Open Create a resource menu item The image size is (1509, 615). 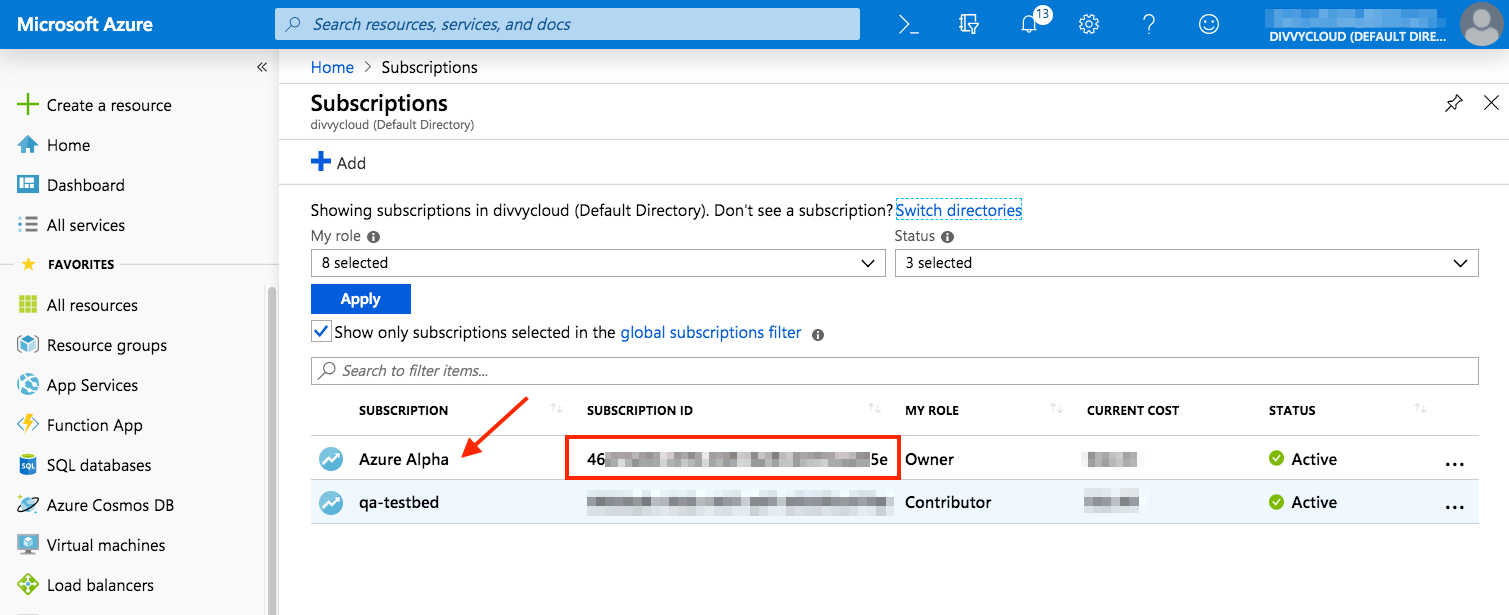coord(109,105)
